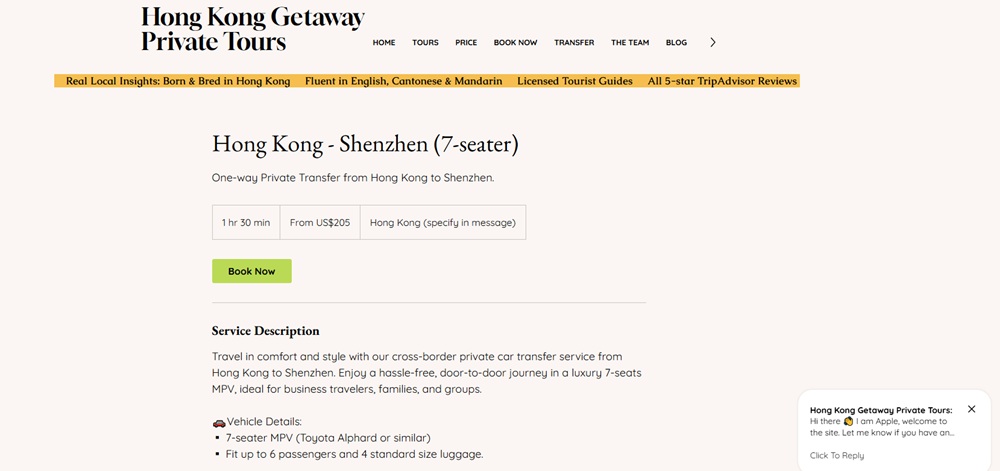Click the waving emoji in the chat message
The height and width of the screenshot is (471, 1000).
coord(848,421)
